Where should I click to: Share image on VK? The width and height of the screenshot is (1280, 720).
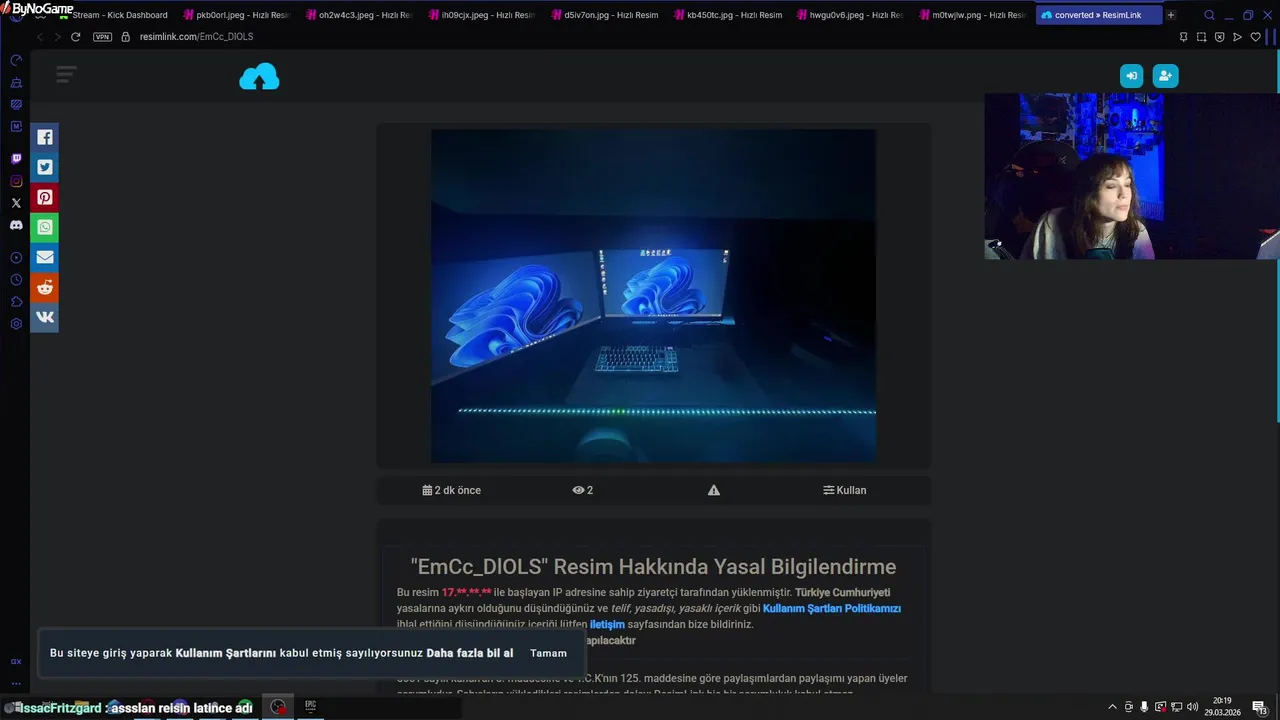45,317
